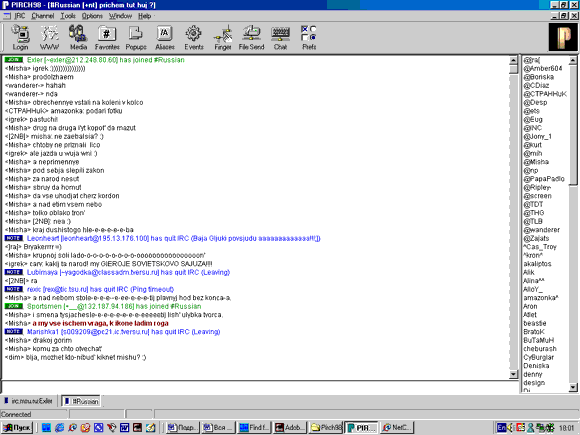This screenshot has height=435, width=580.
Task: Open the Tools menu
Action: 68,16
